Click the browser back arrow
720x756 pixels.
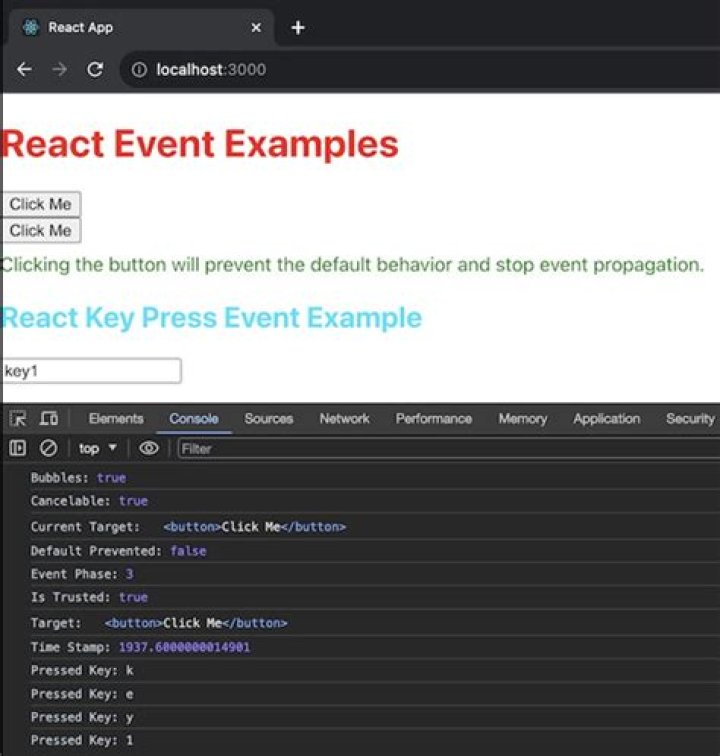pyautogui.click(x=24, y=70)
